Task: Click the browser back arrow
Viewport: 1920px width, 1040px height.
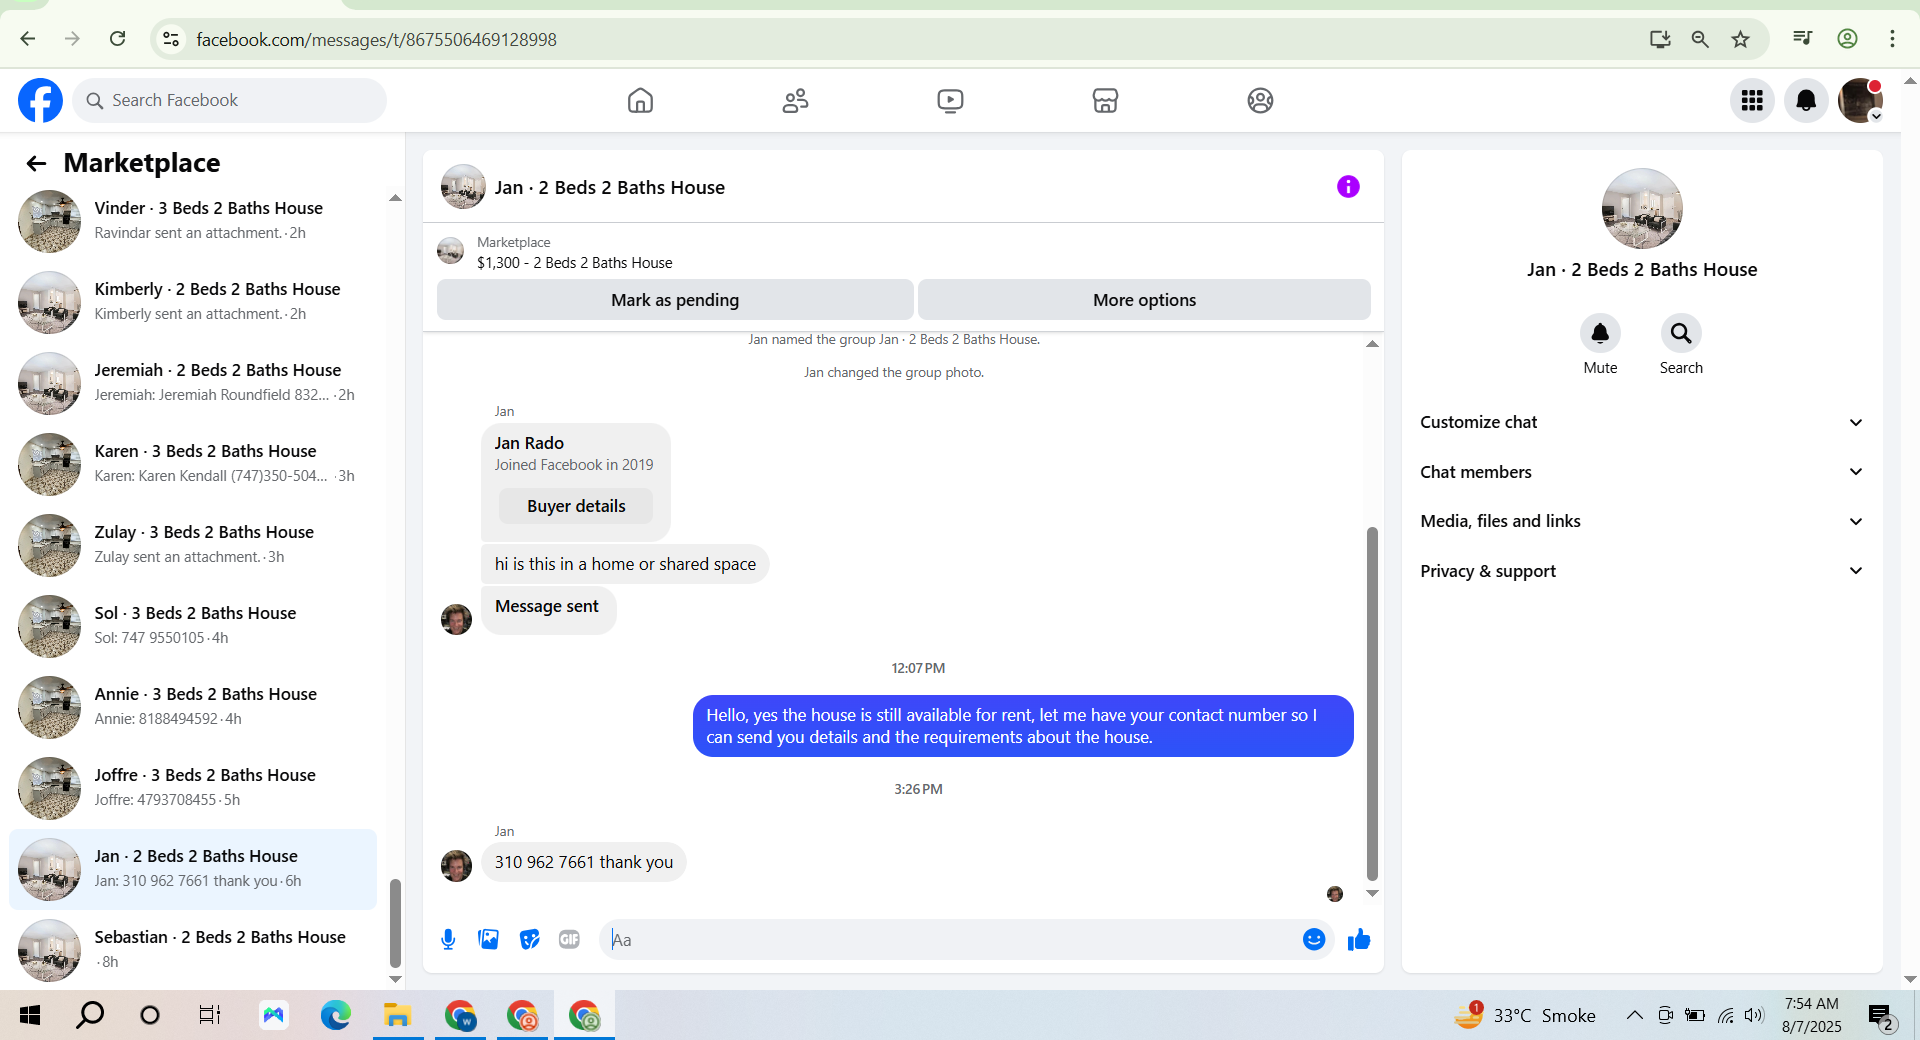Action: tap(28, 39)
